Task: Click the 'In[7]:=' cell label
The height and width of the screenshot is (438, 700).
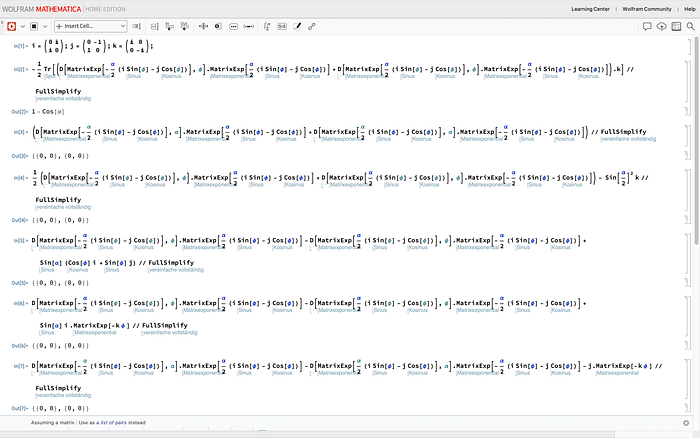Action: coord(21,366)
